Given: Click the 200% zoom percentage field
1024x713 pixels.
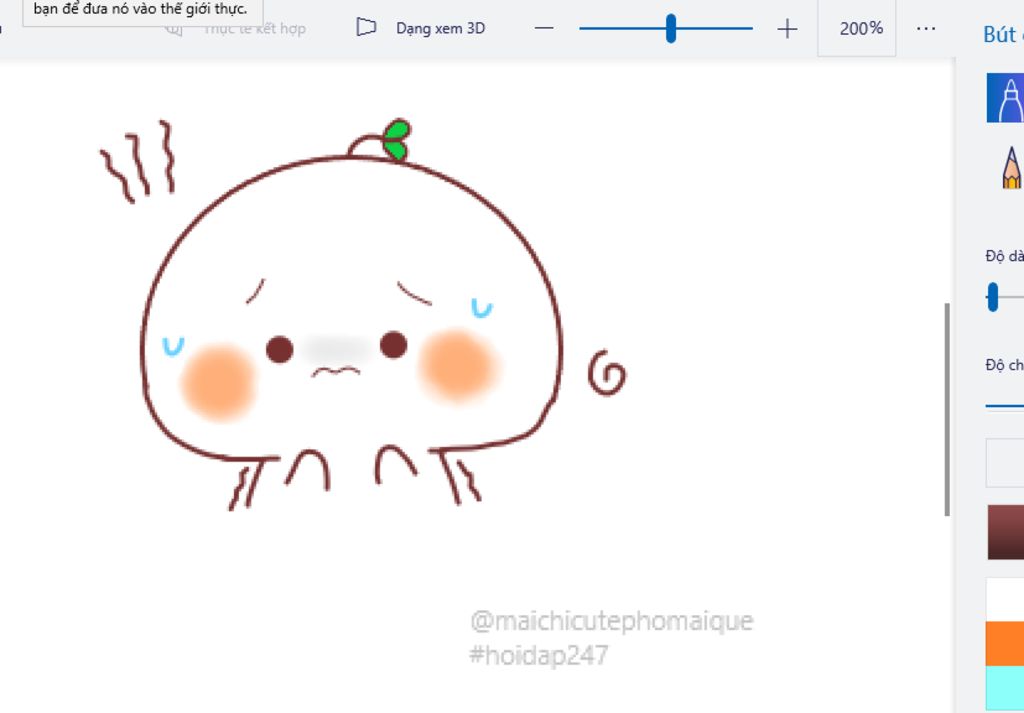Looking at the screenshot, I should pyautogui.click(x=857, y=28).
